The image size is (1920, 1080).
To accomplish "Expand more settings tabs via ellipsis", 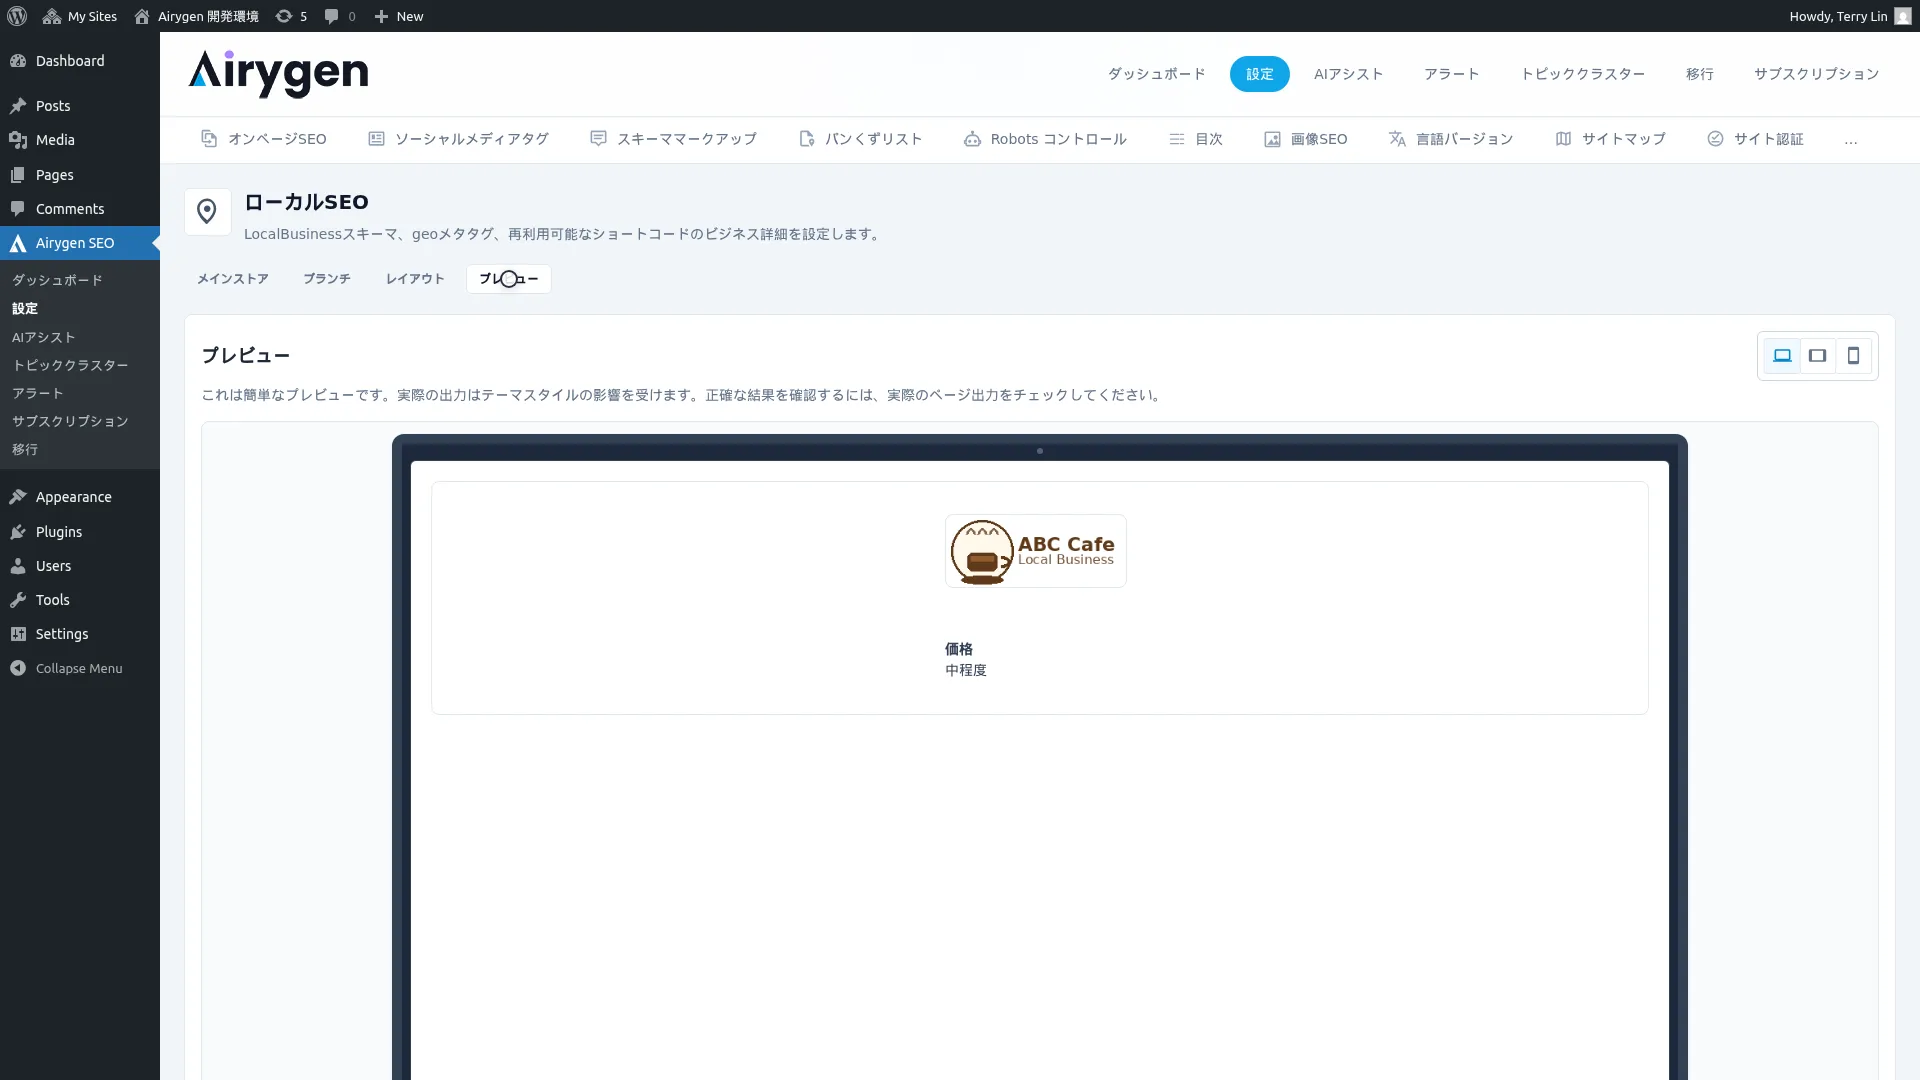I will 1851,141.
